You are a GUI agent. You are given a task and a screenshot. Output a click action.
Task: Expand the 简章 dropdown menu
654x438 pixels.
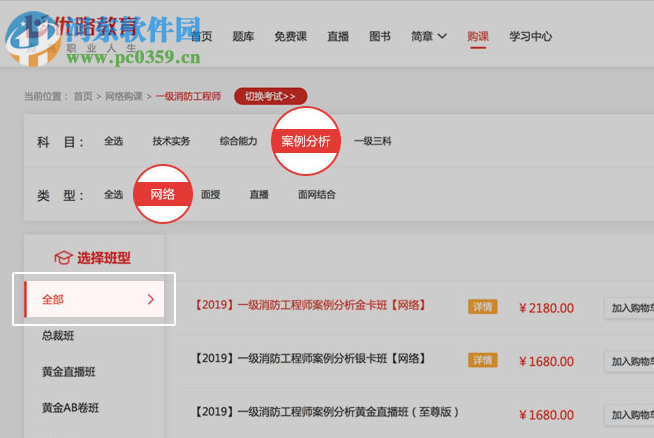click(429, 37)
